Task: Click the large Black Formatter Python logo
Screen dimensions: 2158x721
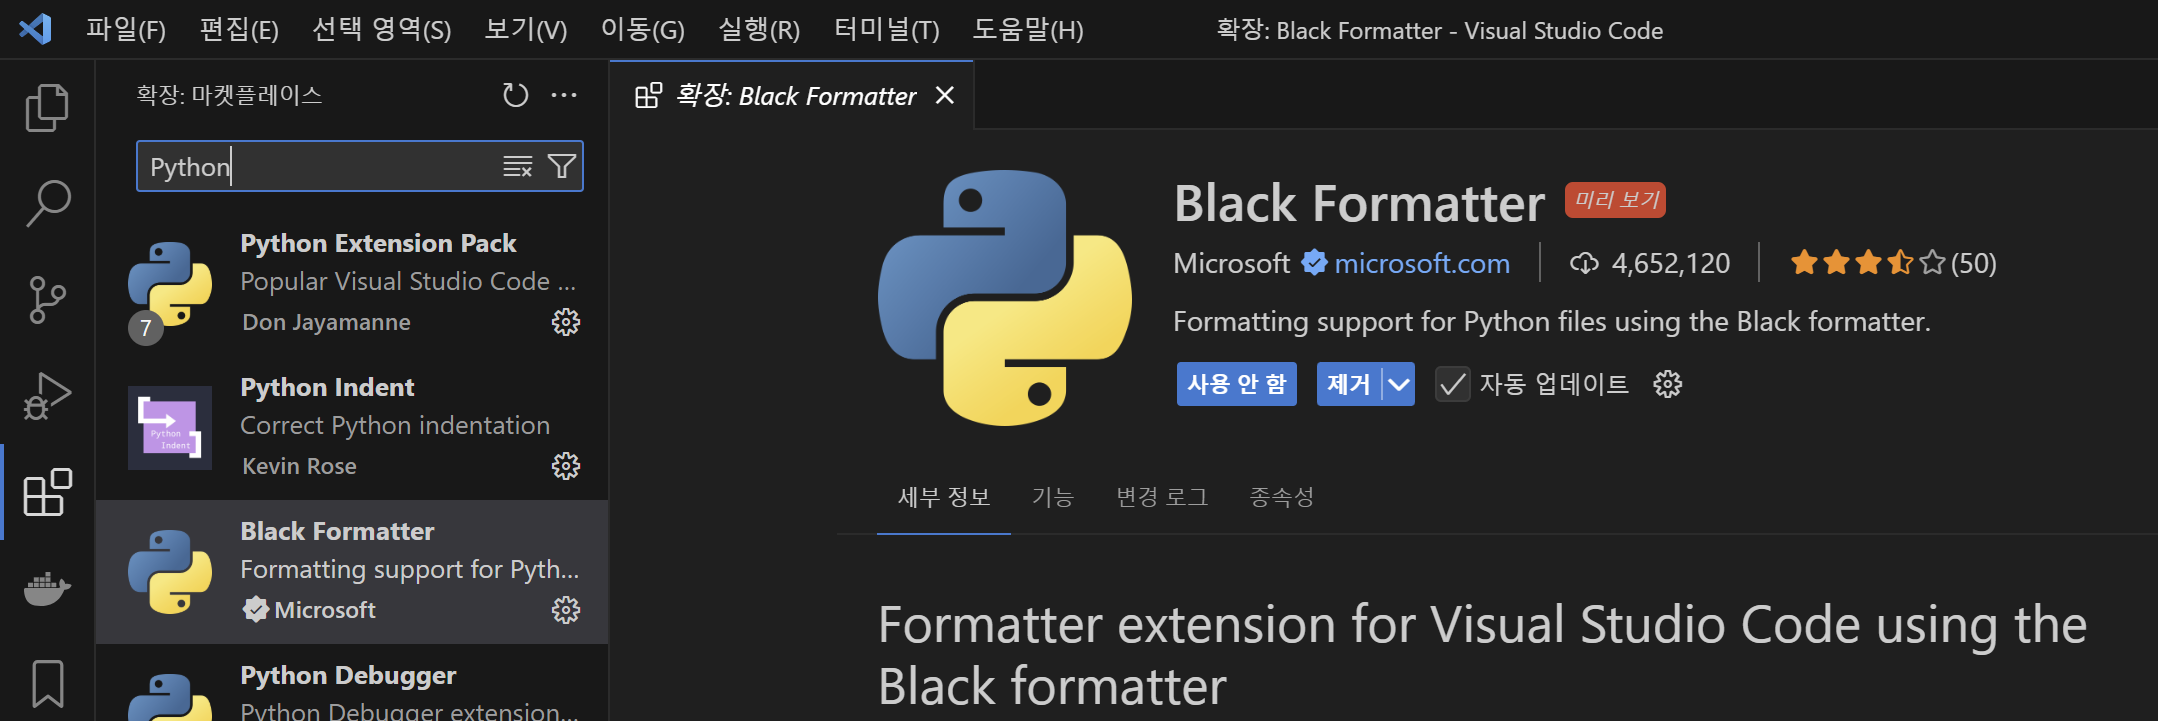Action: [x=1005, y=298]
